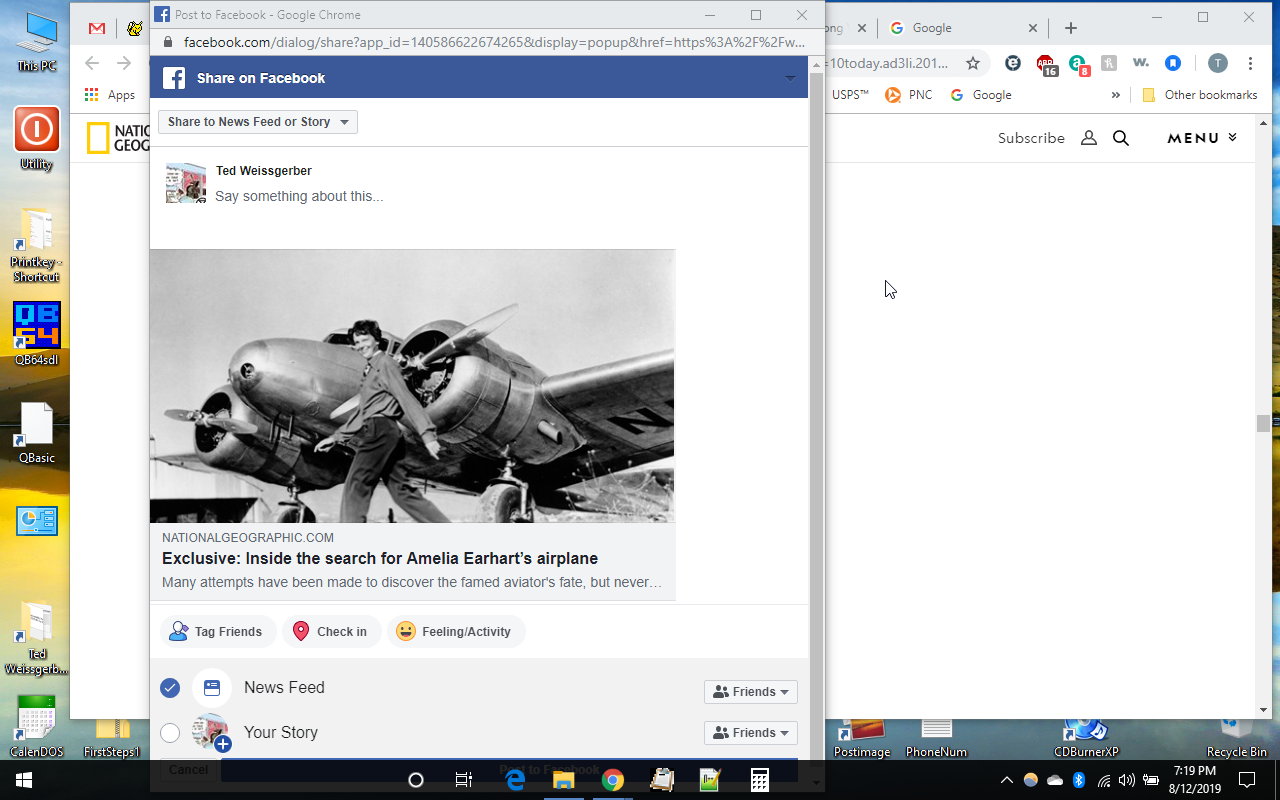The height and width of the screenshot is (800, 1280).
Task: Click Ted Weissgerber profile picture
Action: coord(185,183)
